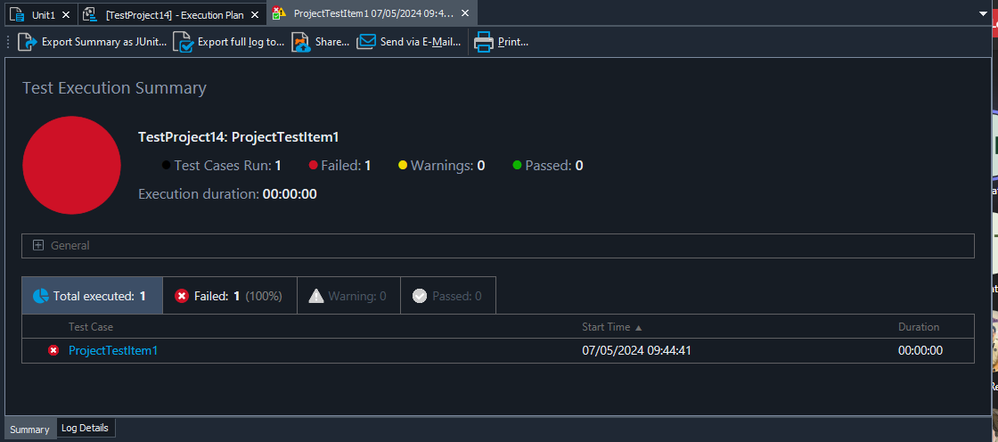Viewport: 998px width, 442px height.
Task: Click the Execution Plan tab icon
Action: (91, 13)
